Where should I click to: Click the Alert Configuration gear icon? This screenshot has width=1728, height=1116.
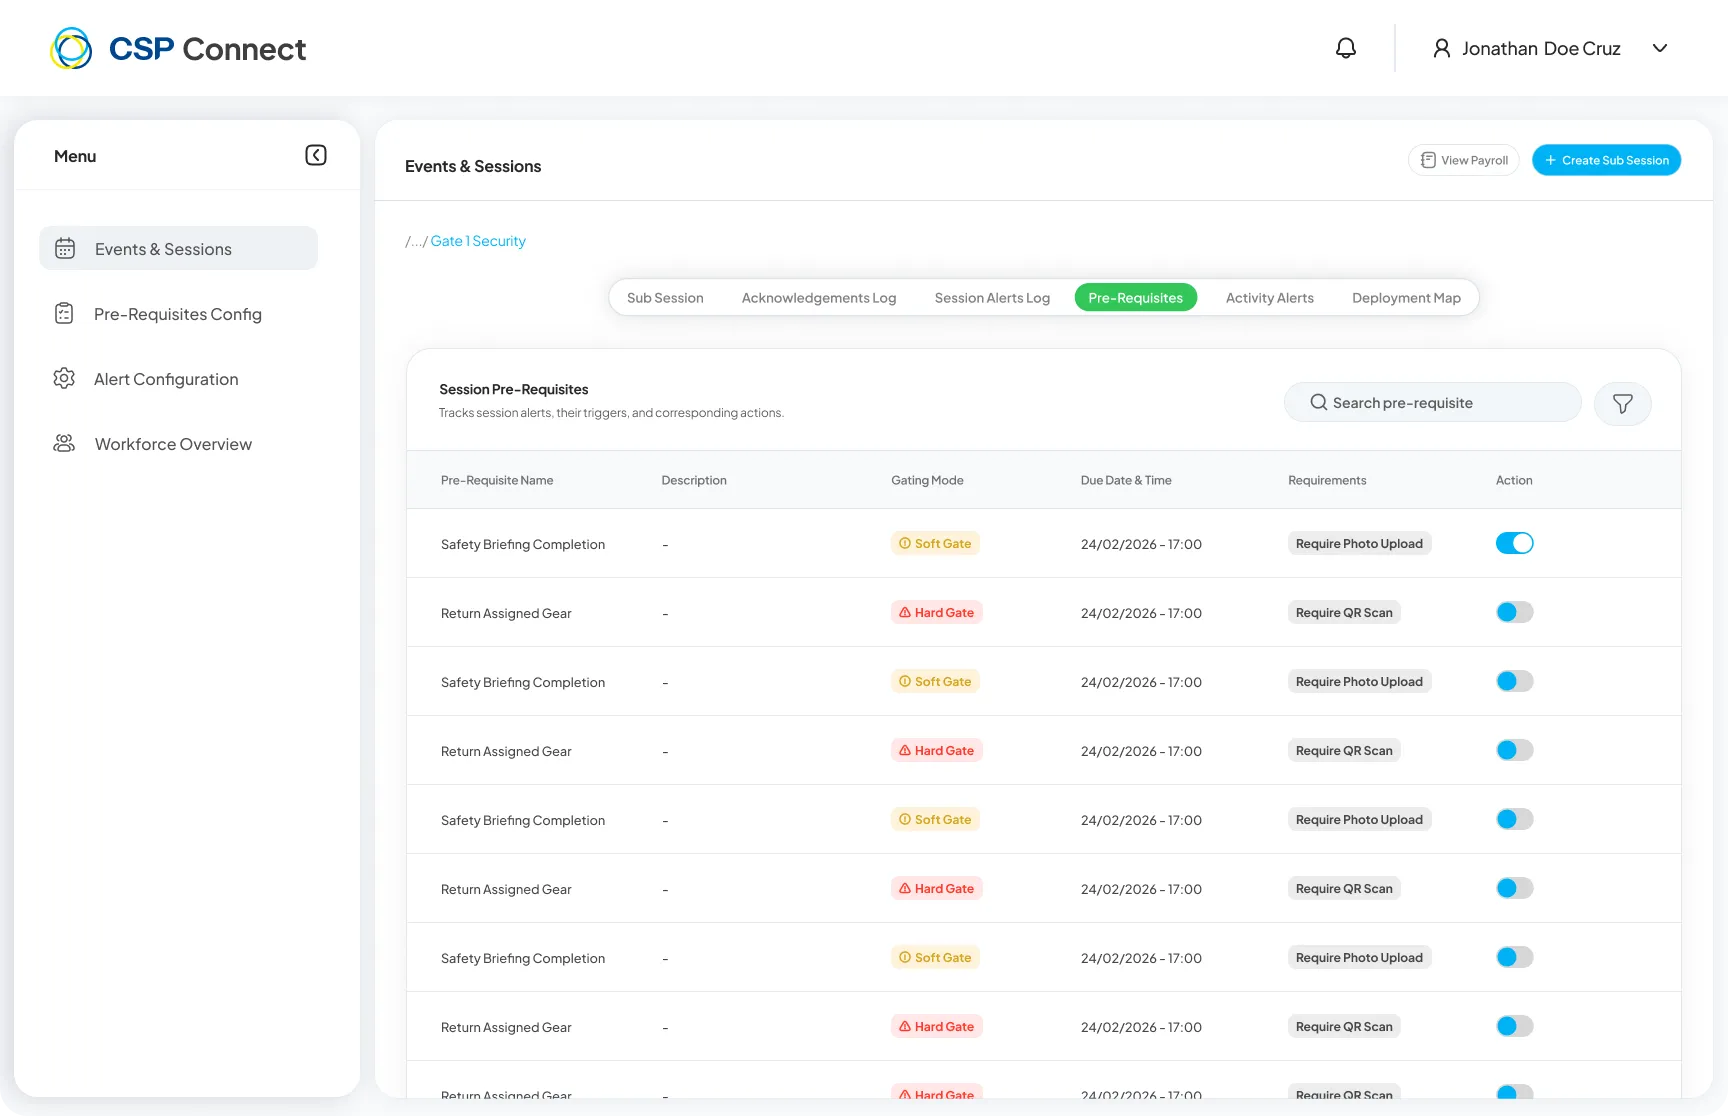(64, 379)
